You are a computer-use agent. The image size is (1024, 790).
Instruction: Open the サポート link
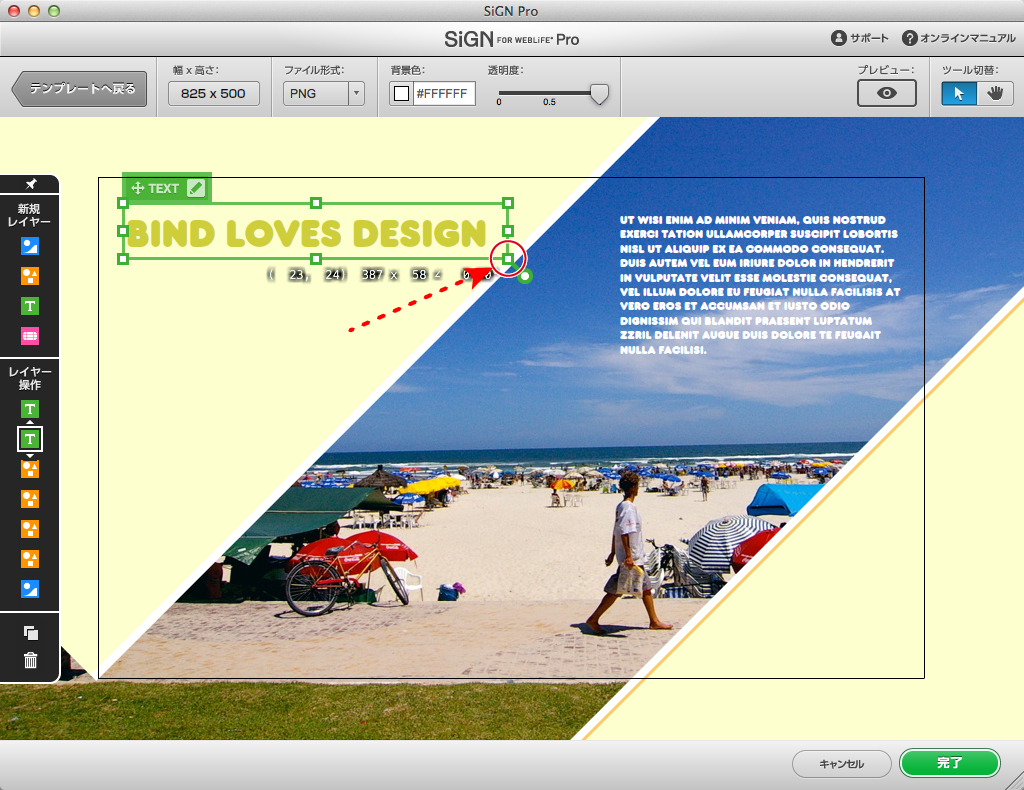click(859, 38)
